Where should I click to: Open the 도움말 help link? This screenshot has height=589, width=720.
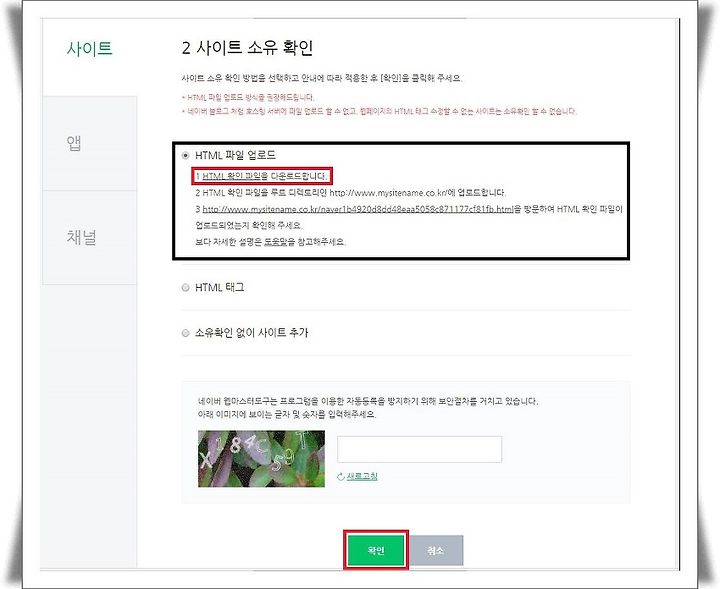275,242
